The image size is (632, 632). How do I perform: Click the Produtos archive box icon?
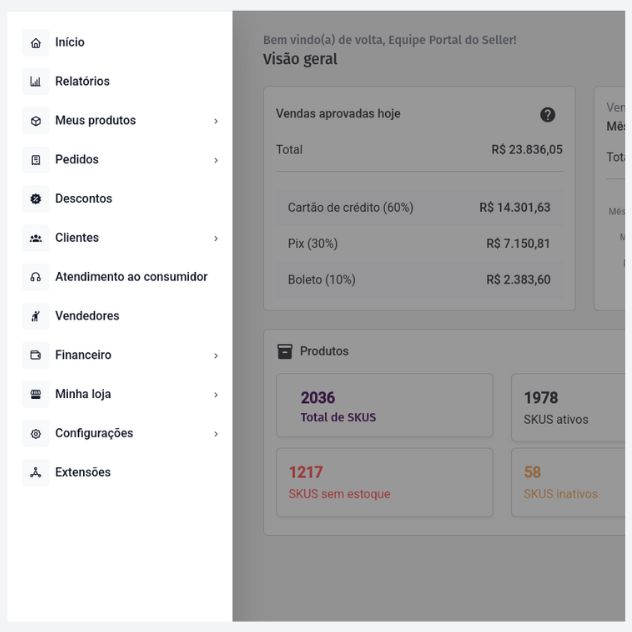click(x=285, y=351)
